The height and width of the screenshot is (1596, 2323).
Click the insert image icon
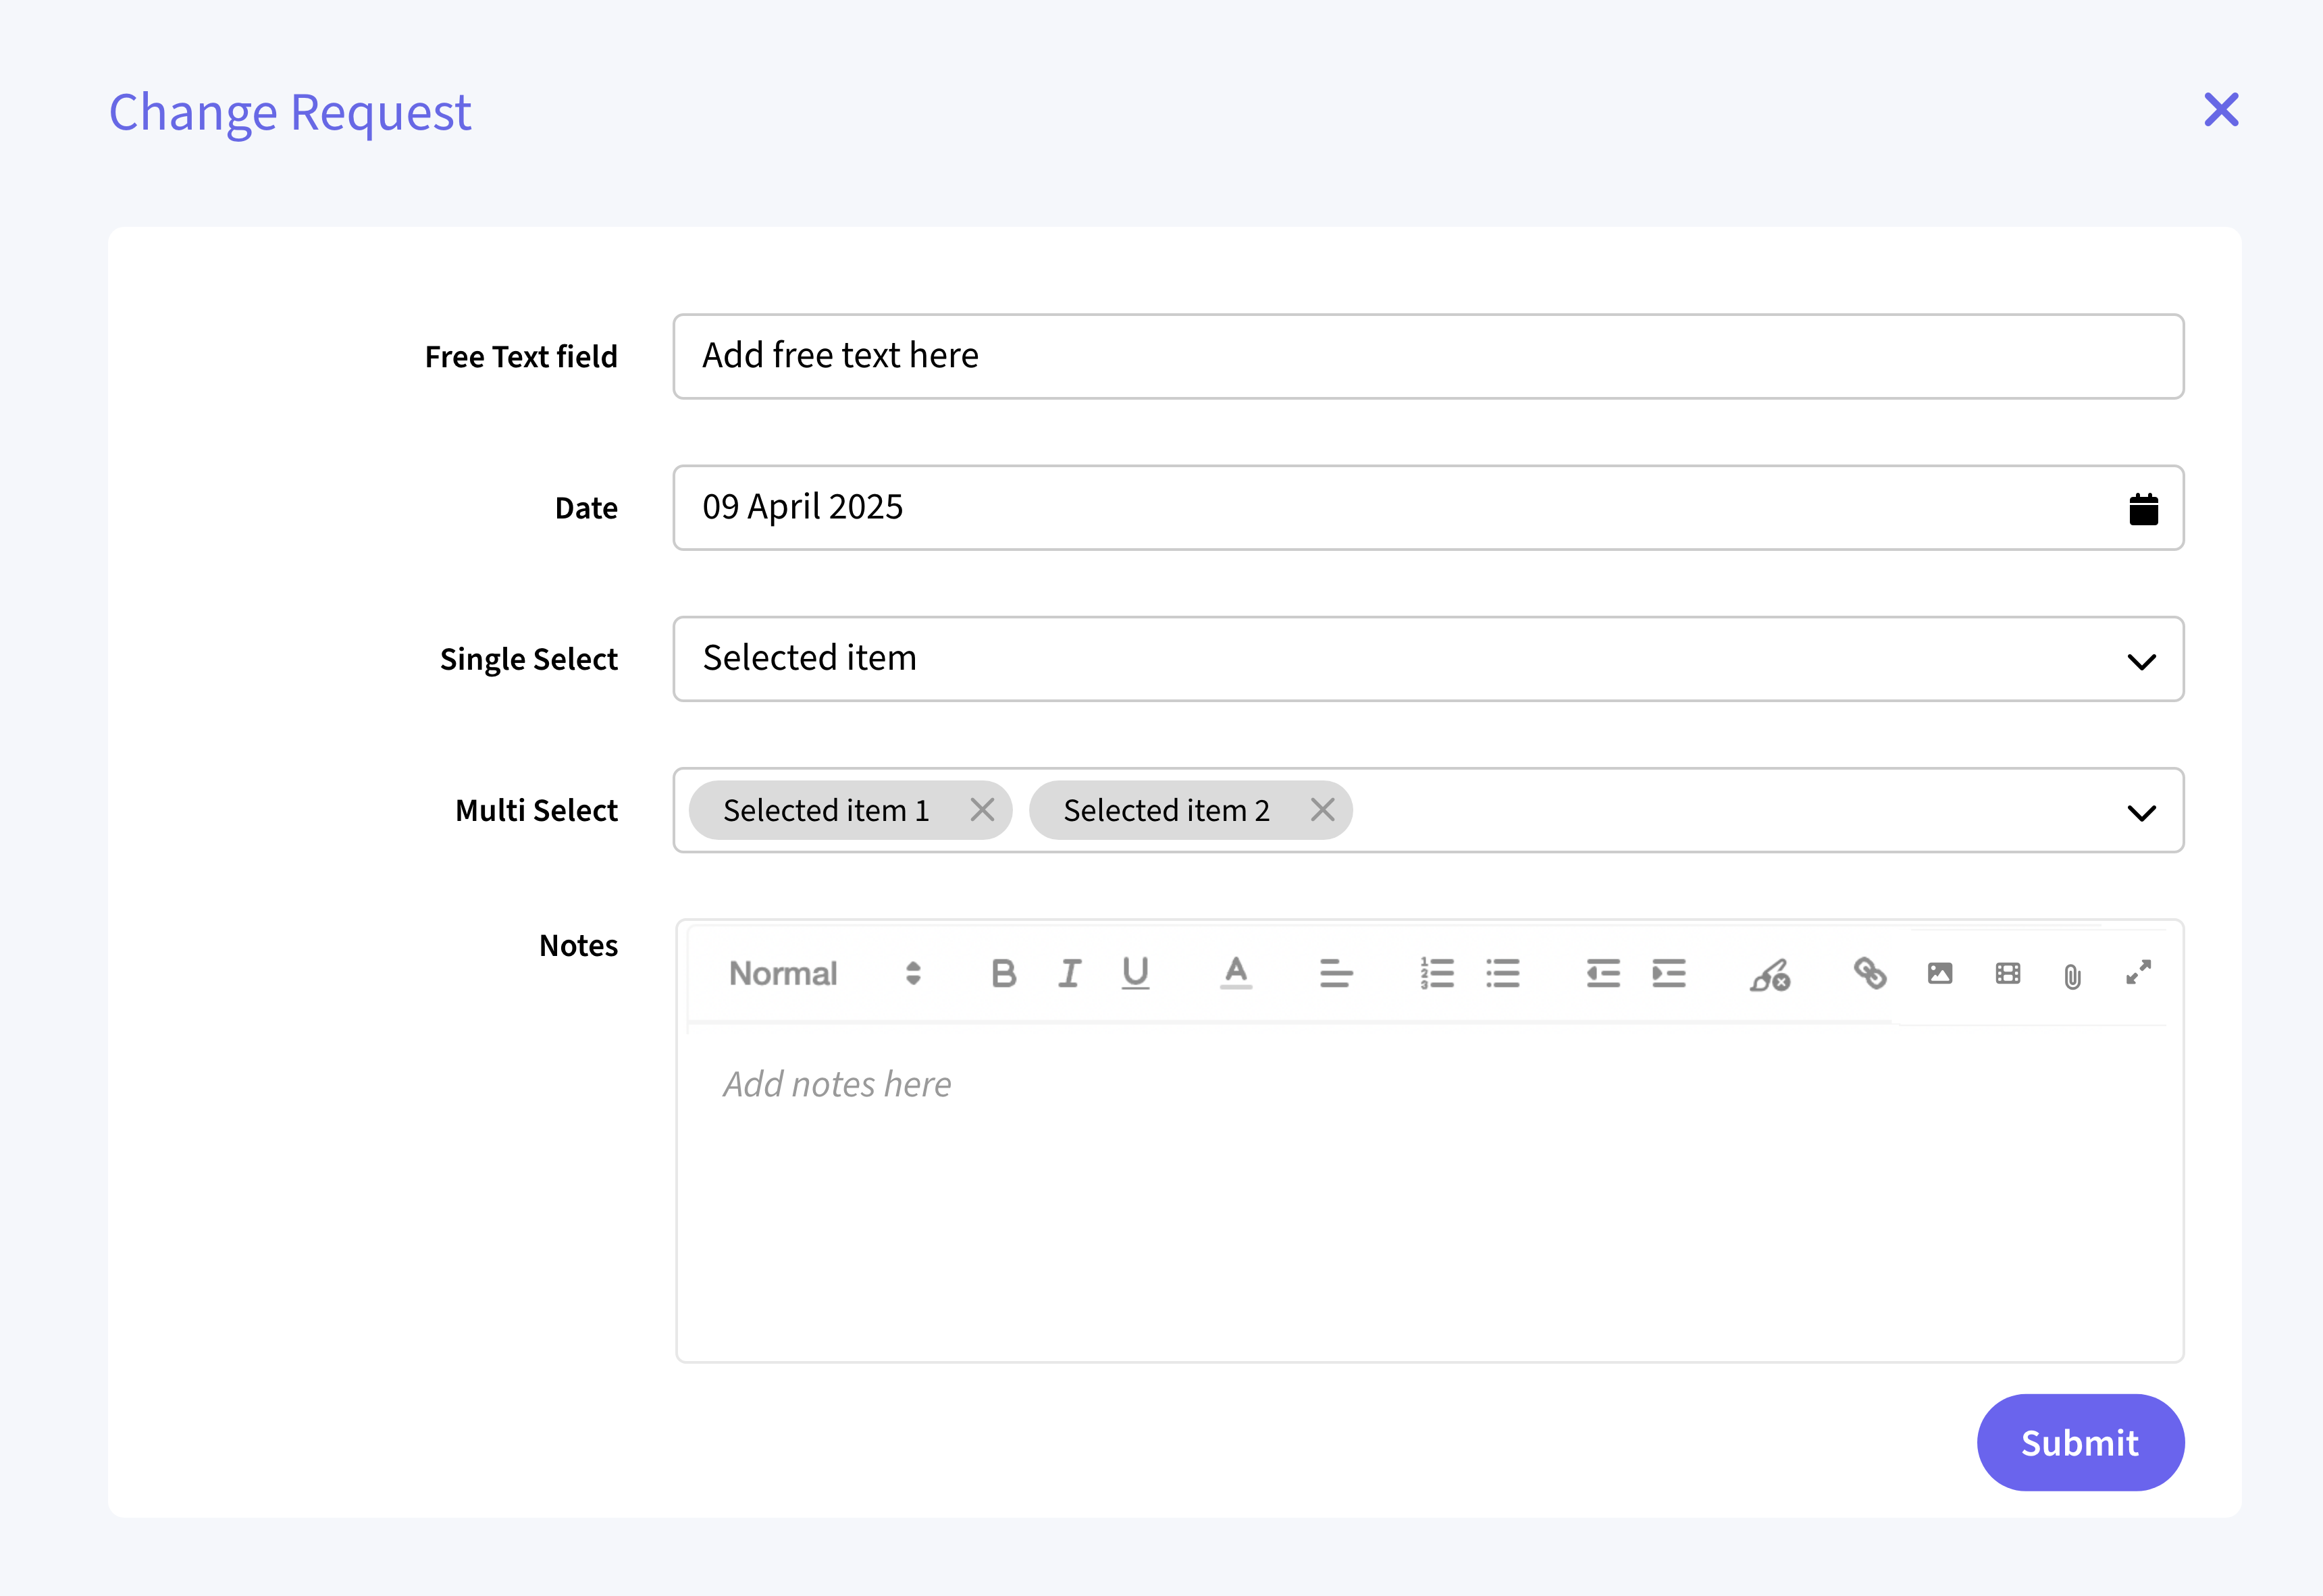click(x=1940, y=973)
